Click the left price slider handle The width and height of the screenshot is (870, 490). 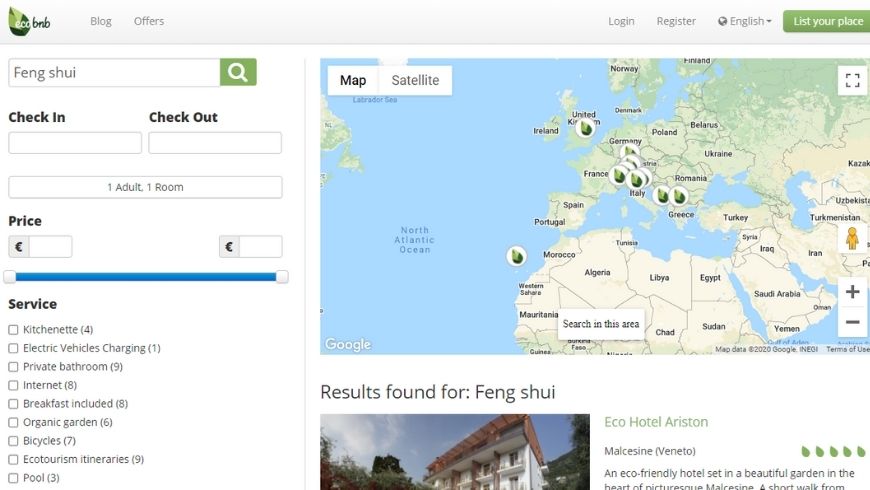(x=9, y=277)
